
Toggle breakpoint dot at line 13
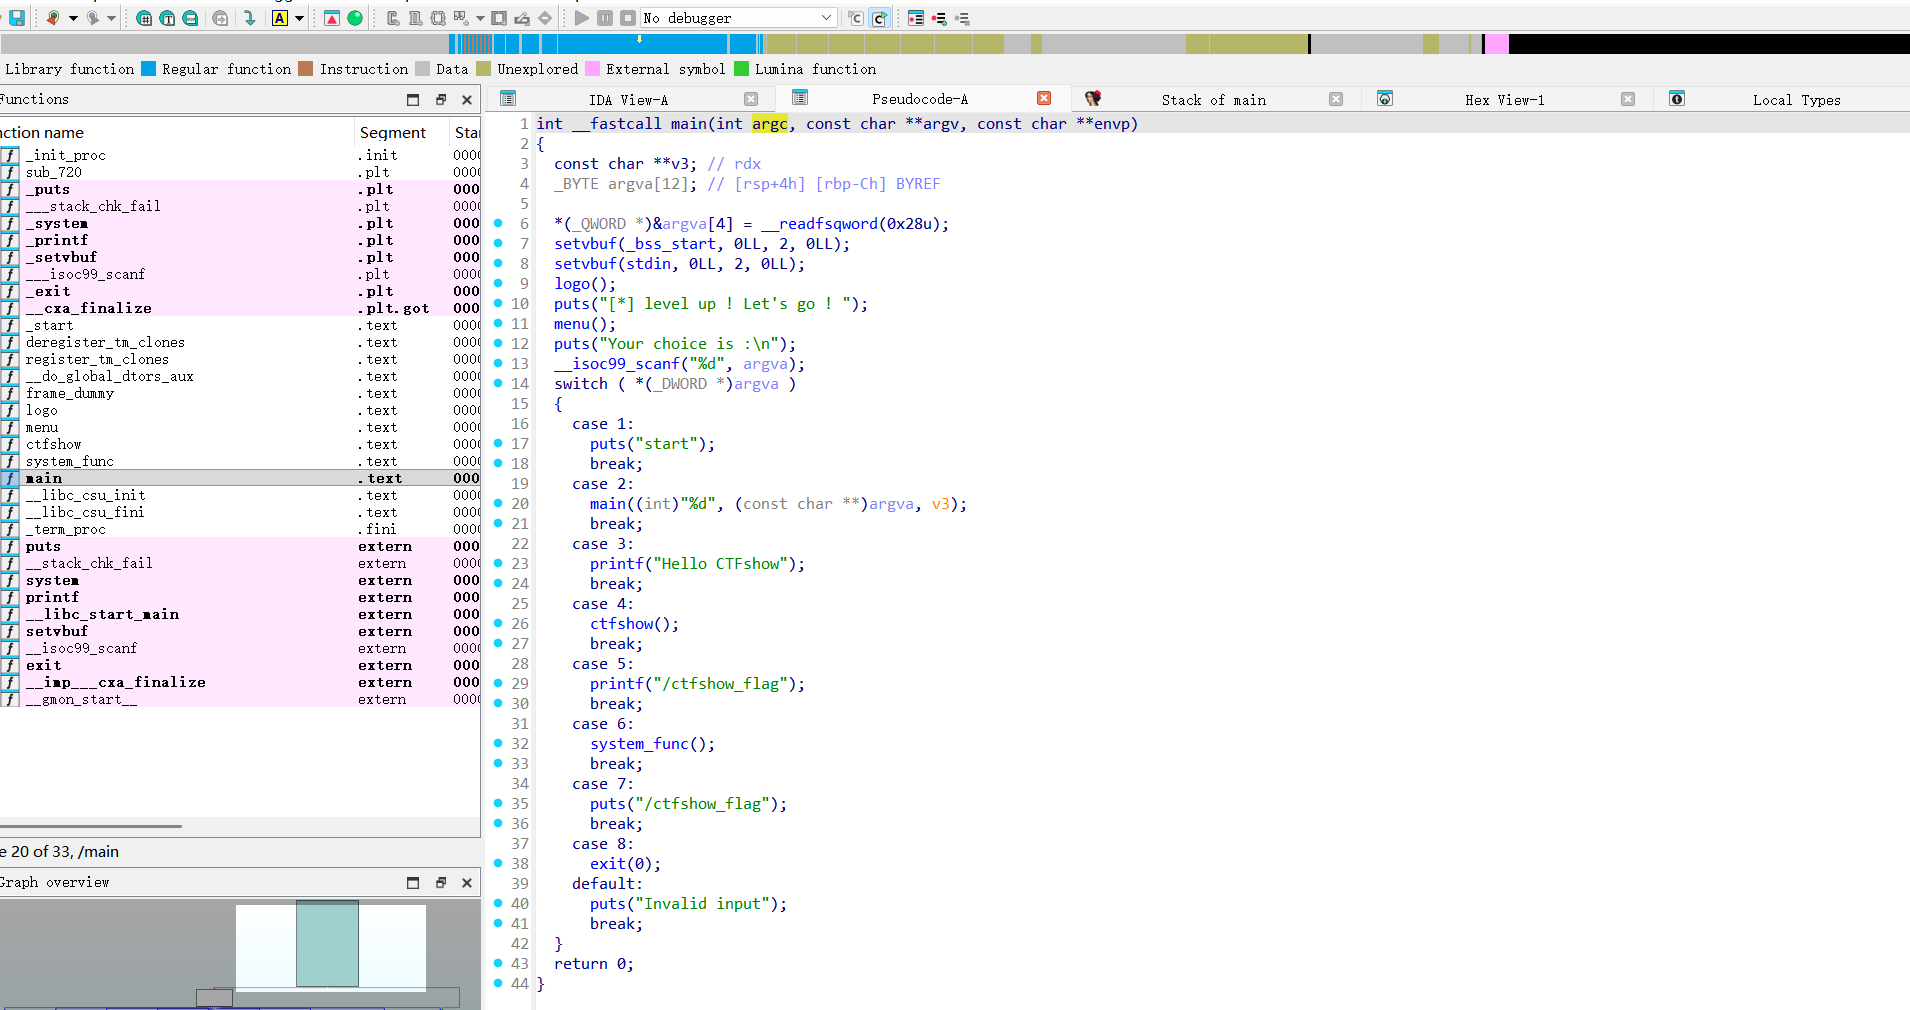498,363
